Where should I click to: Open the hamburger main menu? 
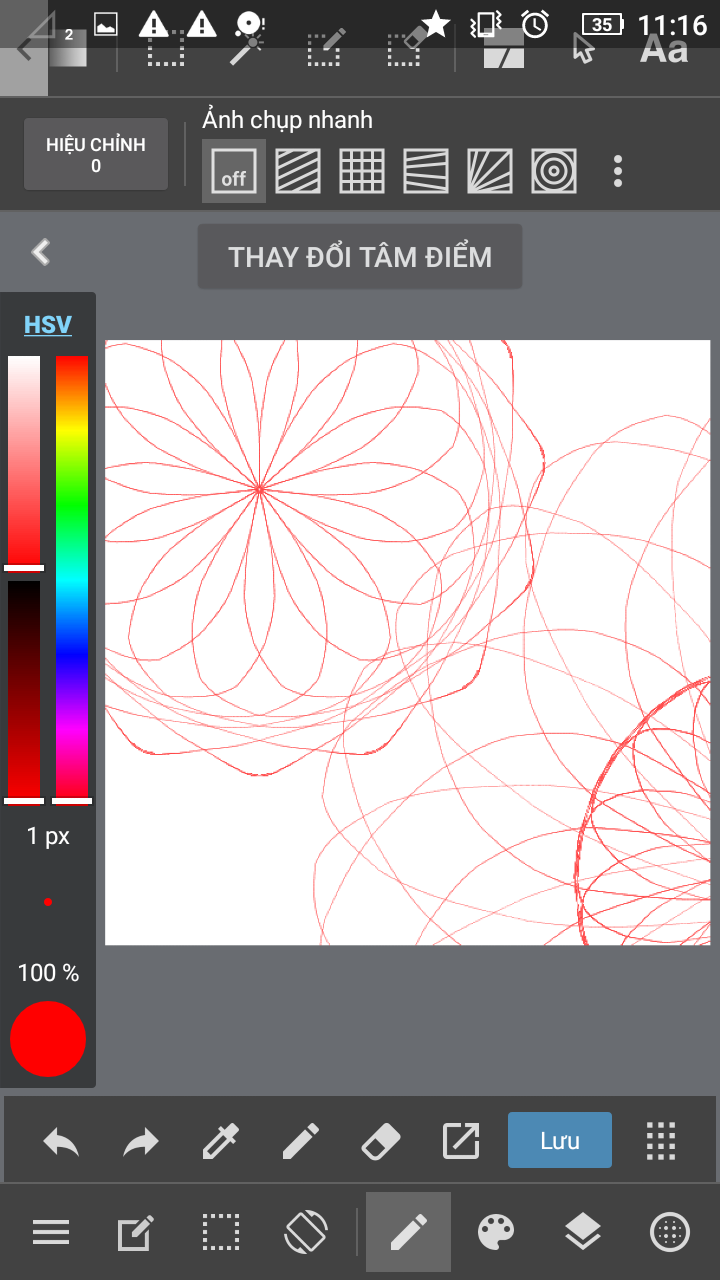click(51, 1233)
